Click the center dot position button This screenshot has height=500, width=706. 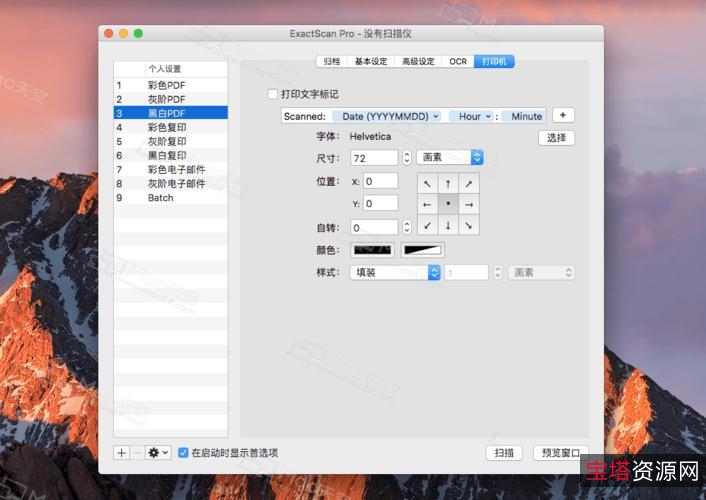[x=448, y=204]
